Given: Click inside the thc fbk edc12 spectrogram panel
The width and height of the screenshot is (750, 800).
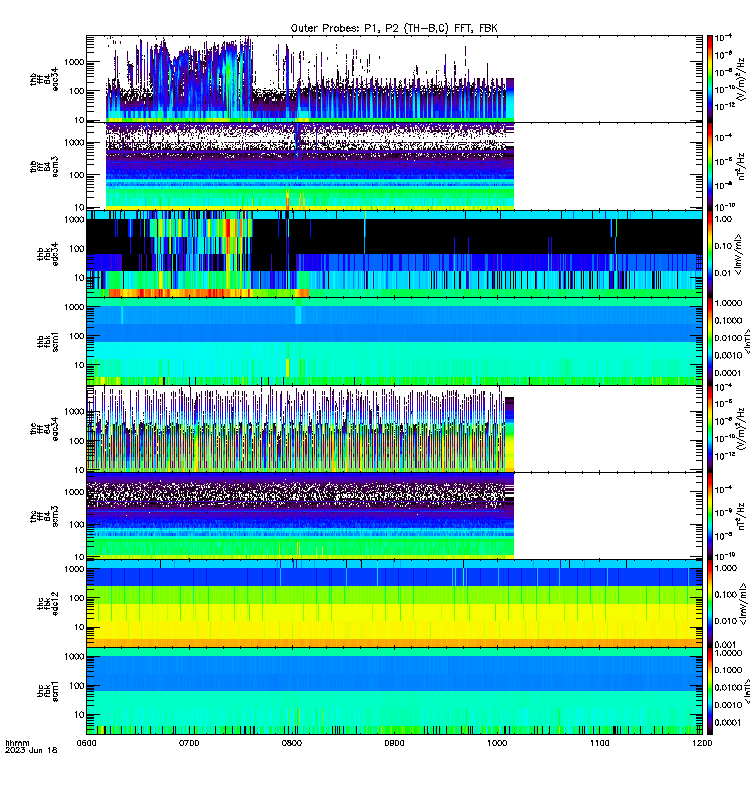Looking at the screenshot, I should point(394,604).
